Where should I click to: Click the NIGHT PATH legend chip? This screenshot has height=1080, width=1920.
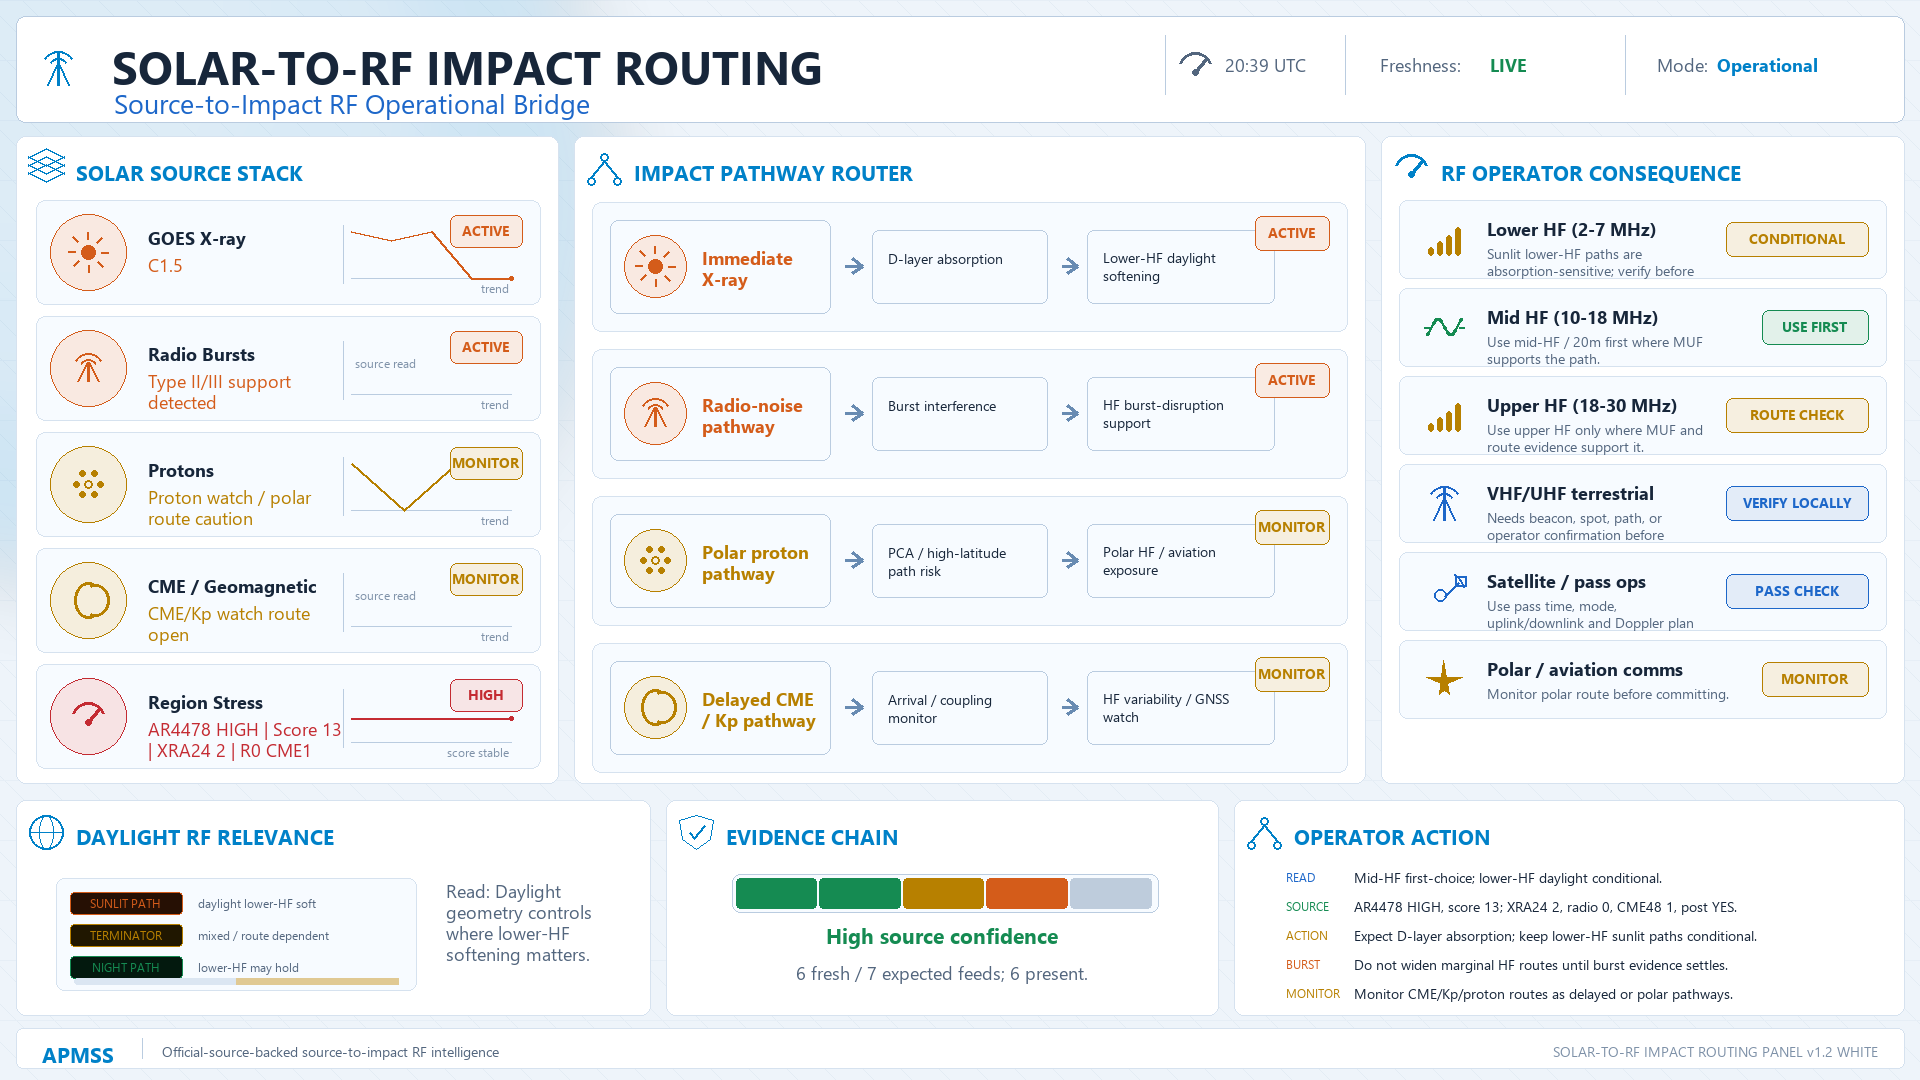pyautogui.click(x=126, y=967)
